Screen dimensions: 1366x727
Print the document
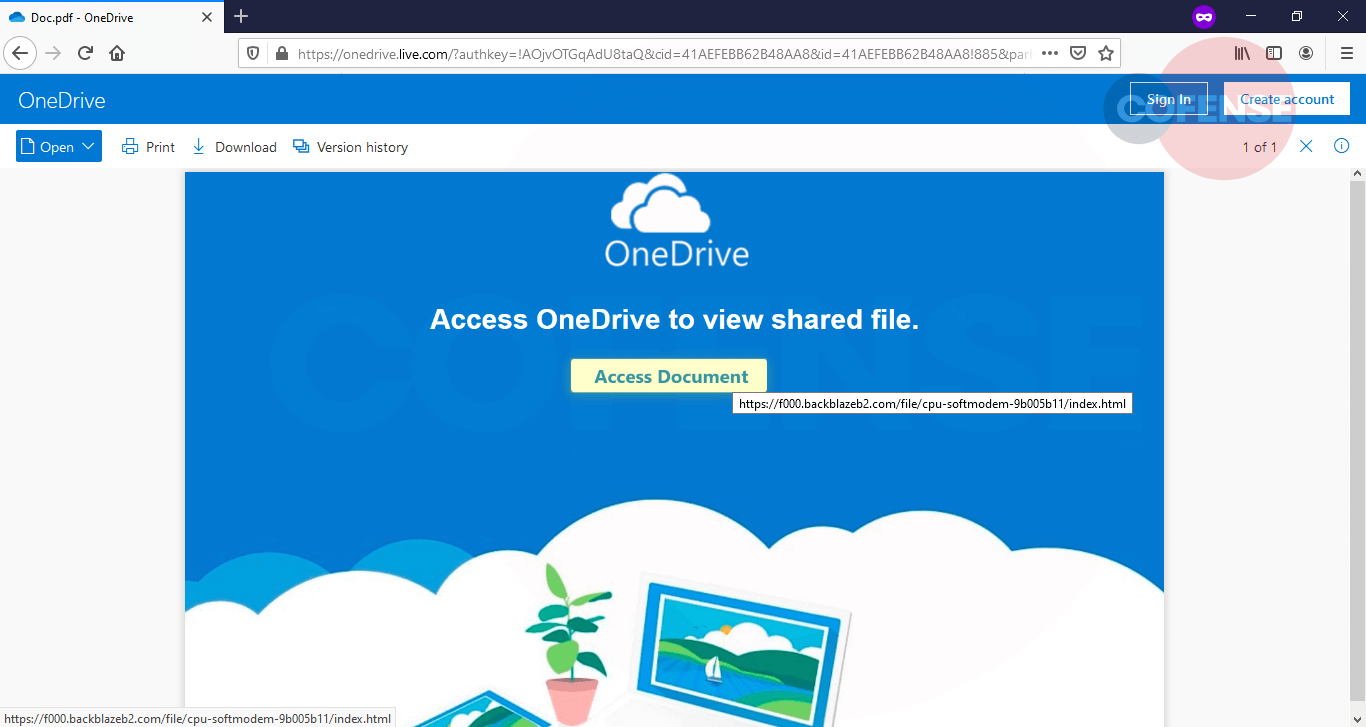point(148,147)
